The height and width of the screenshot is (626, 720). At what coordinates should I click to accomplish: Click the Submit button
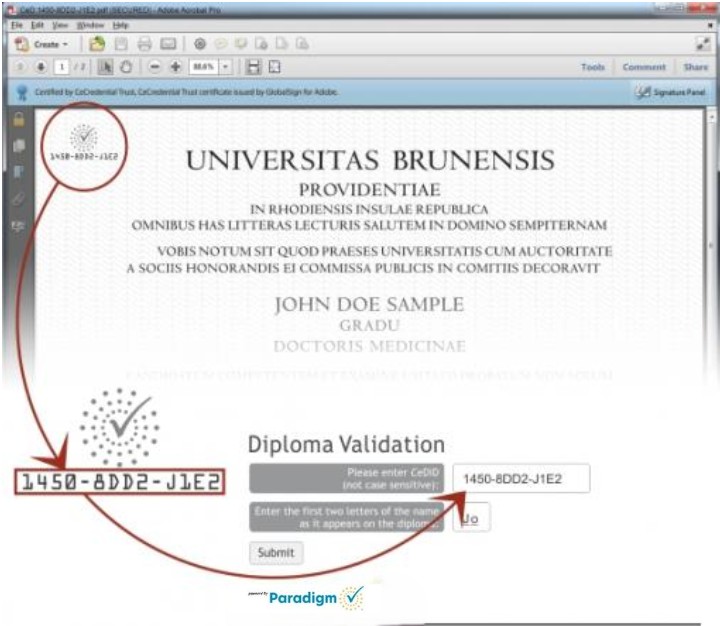[276, 553]
